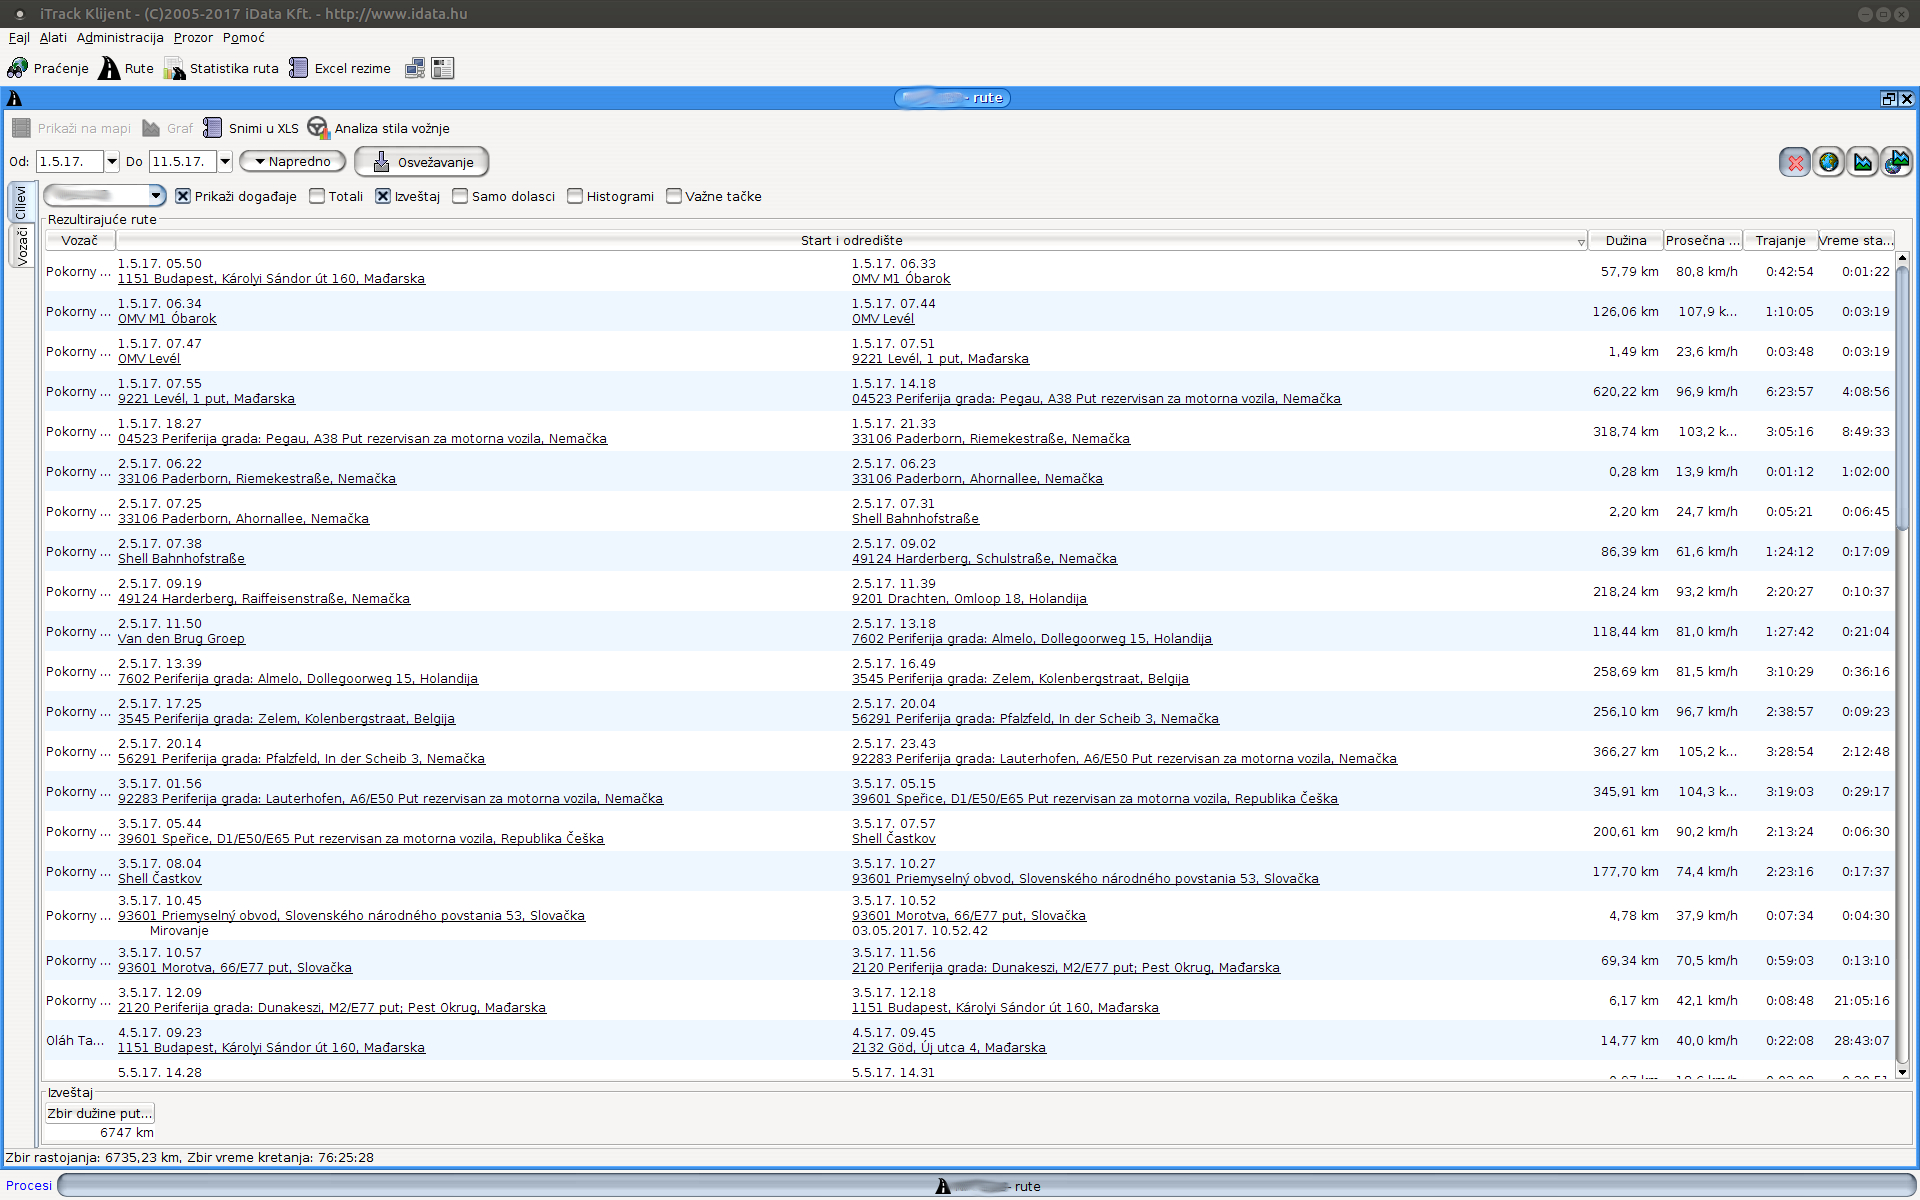Image resolution: width=1920 pixels, height=1200 pixels.
Task: Expand the Napredno advanced options
Action: tap(292, 162)
